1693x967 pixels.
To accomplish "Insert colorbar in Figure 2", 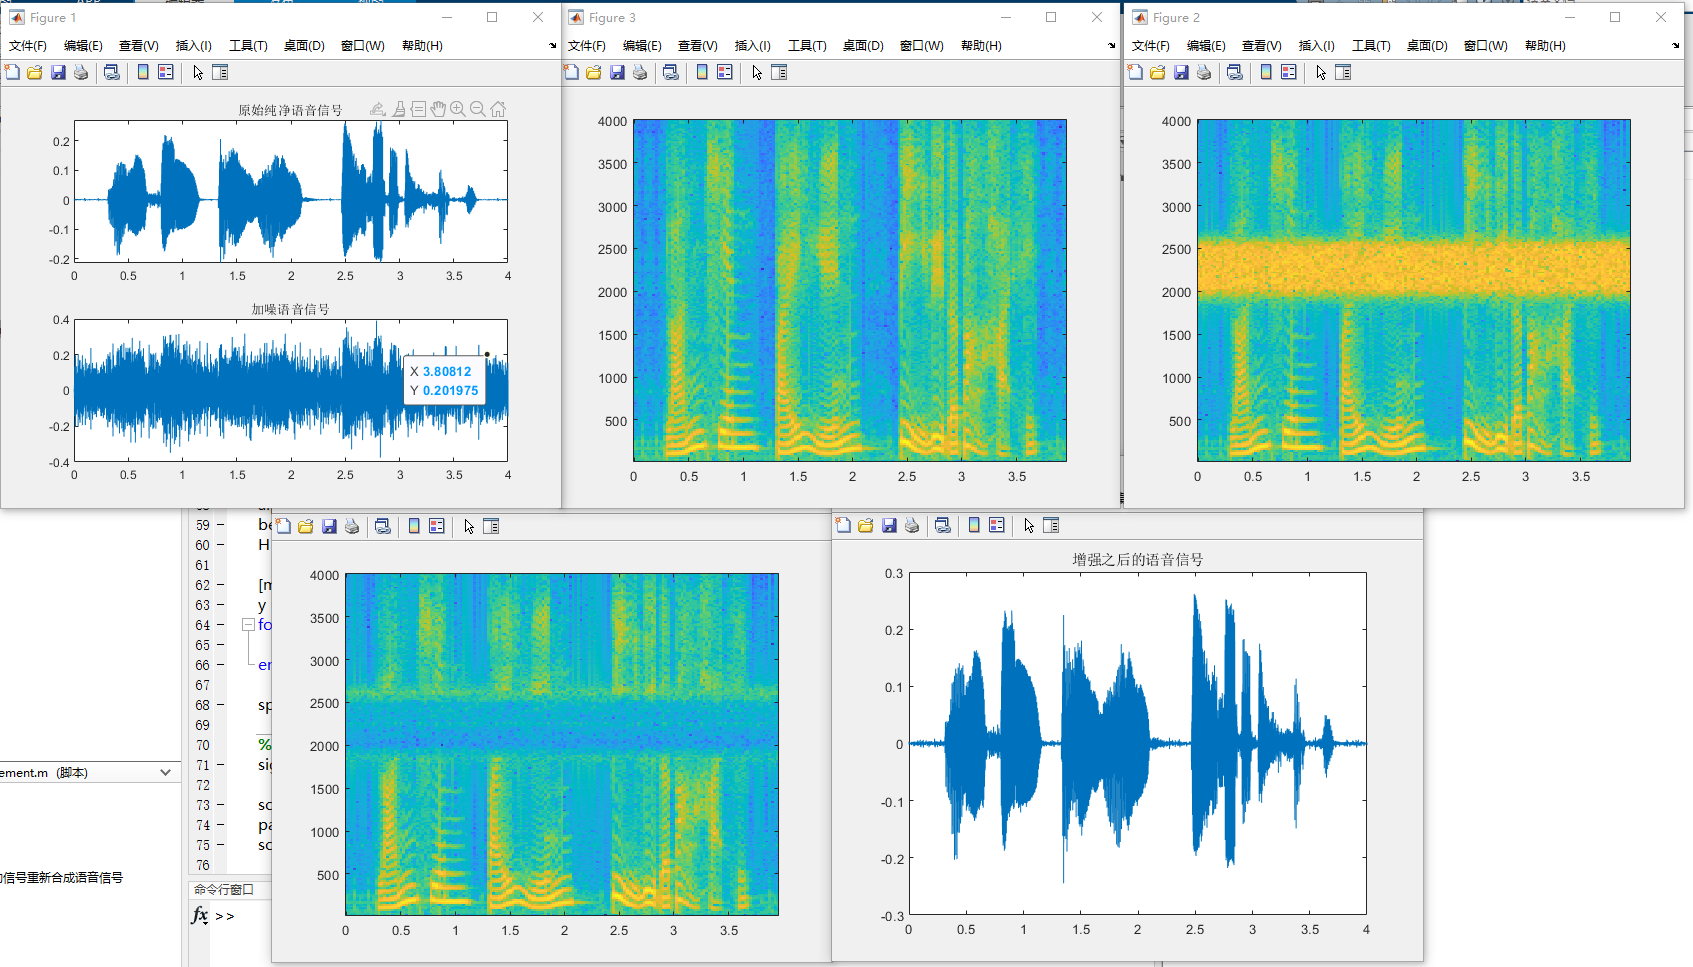I will (x=1266, y=72).
